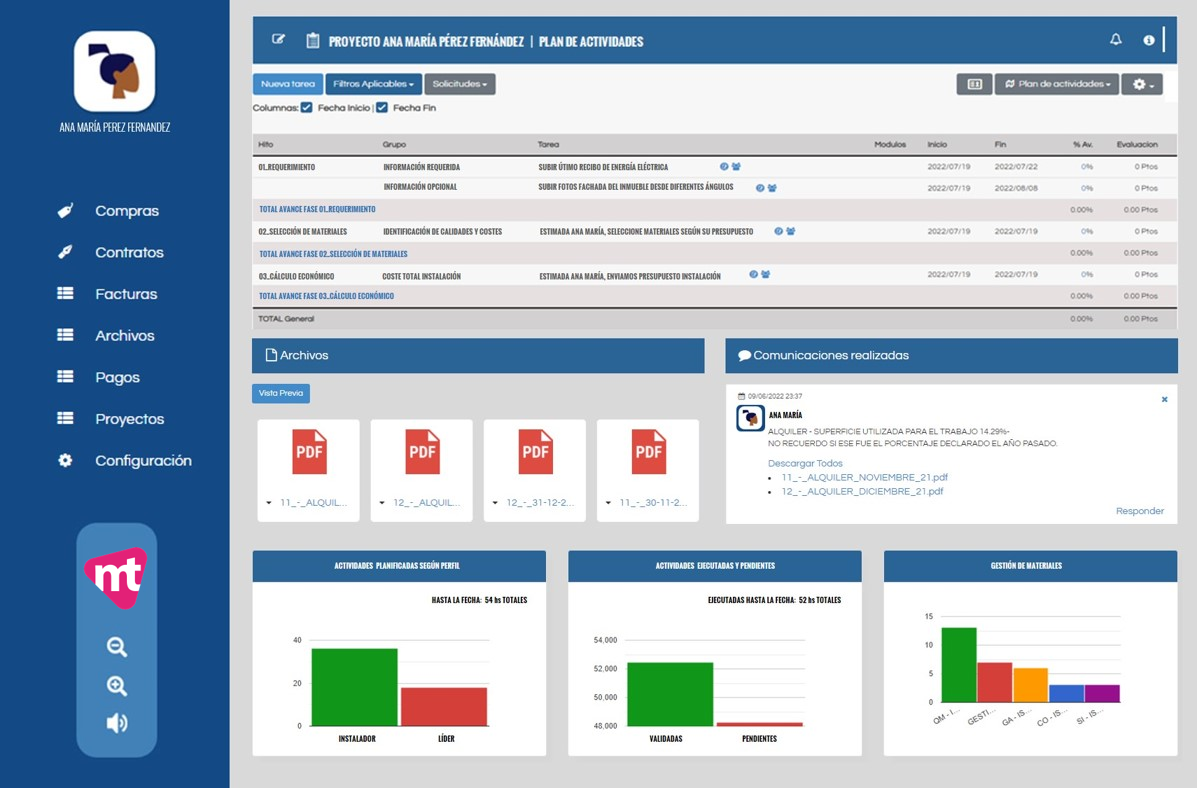Open the gear settings dropdown
Viewport: 1197px width, 788px height.
point(1142,84)
